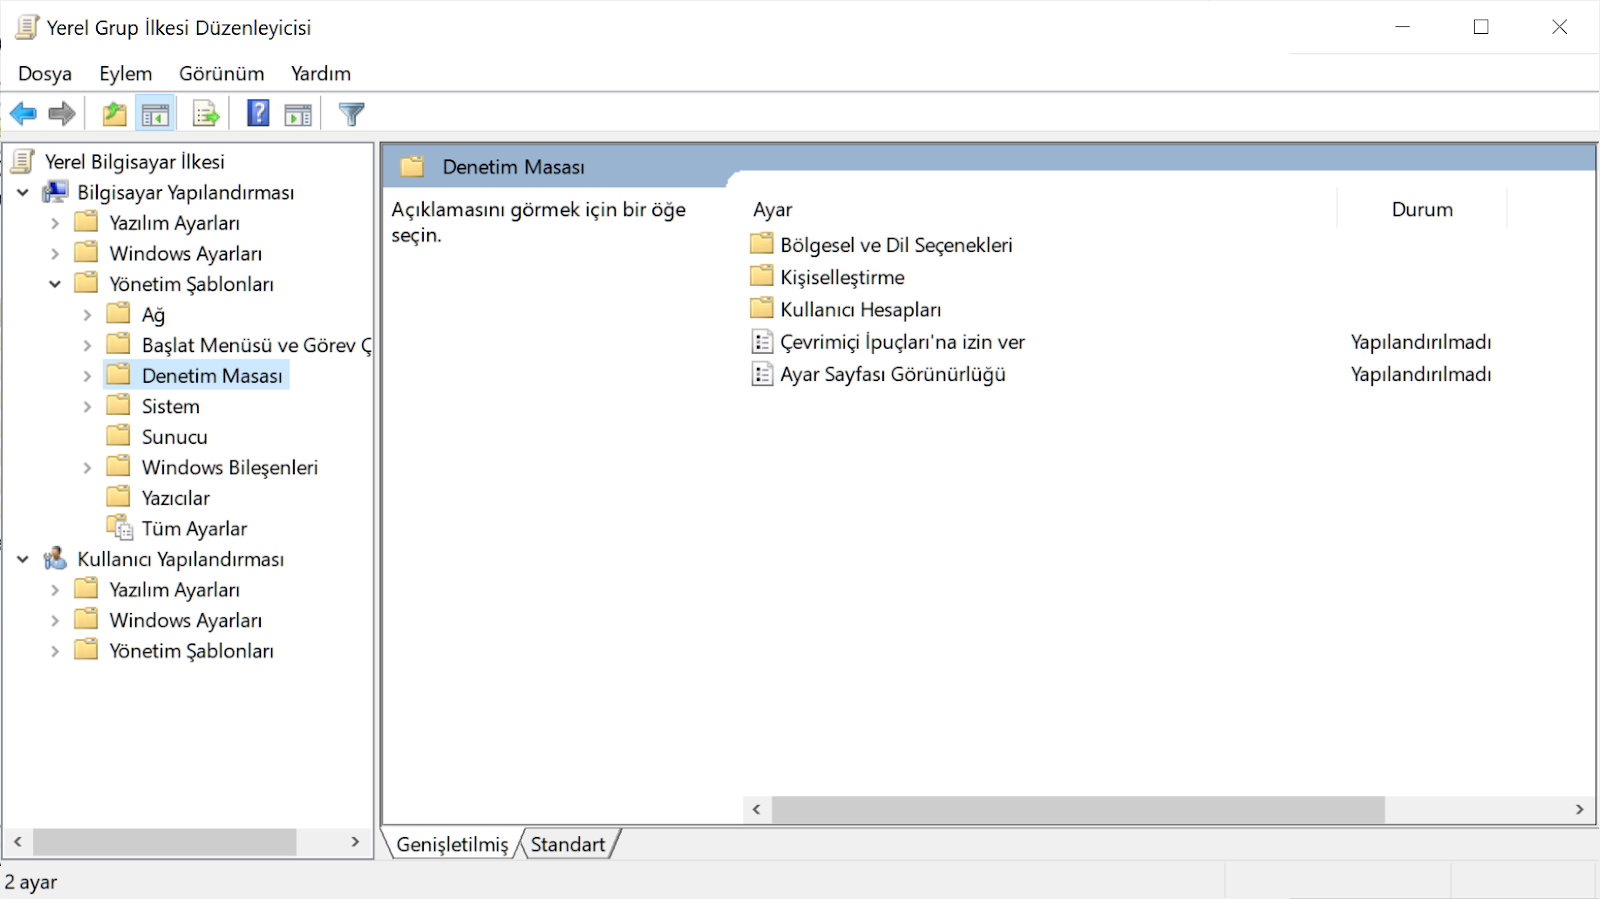The height and width of the screenshot is (899, 1600).
Task: Click the Windows Bileşenleri folder icon
Action: (x=119, y=466)
